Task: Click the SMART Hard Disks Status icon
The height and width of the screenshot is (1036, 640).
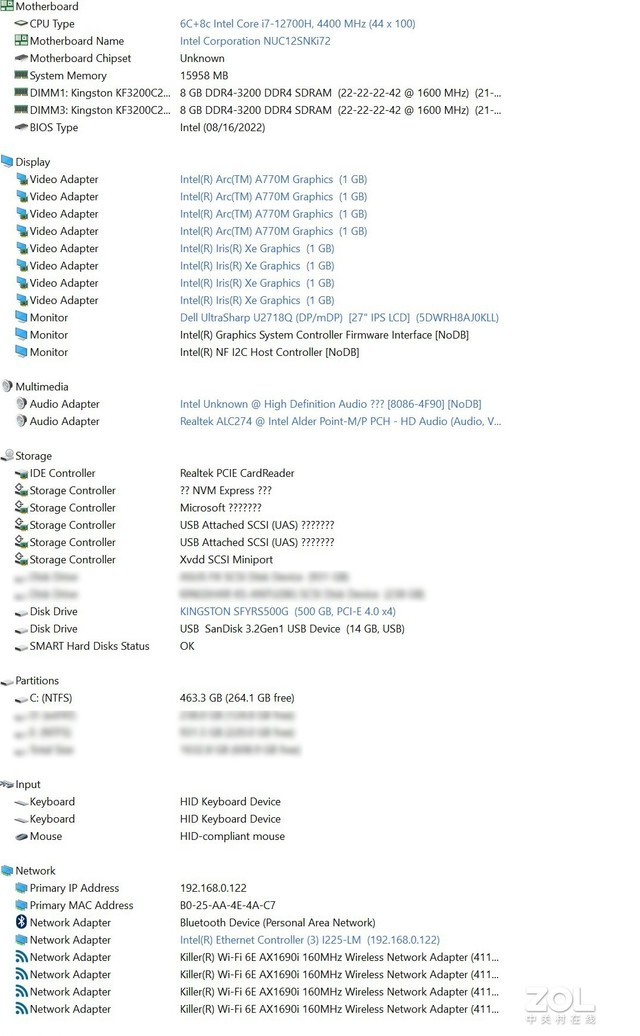Action: [x=21, y=646]
